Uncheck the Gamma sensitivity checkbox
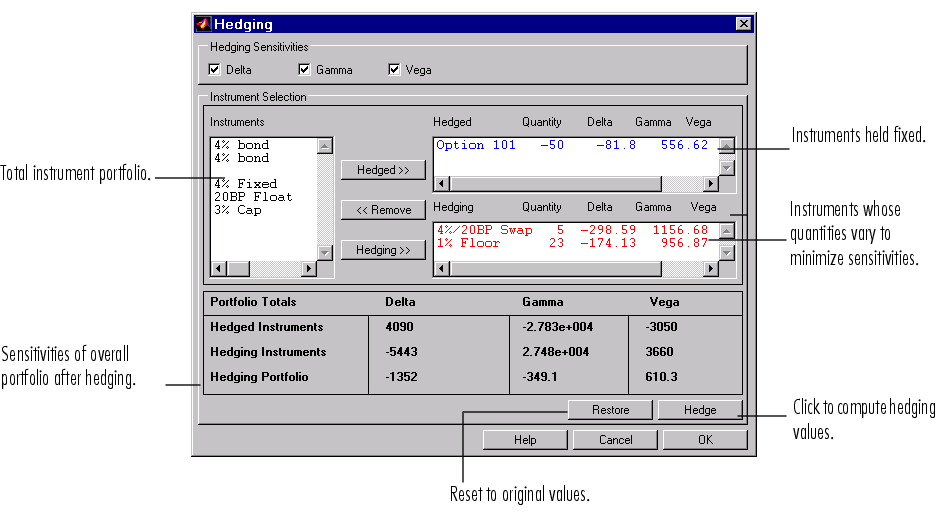This screenshot has width=941, height=522. point(305,70)
